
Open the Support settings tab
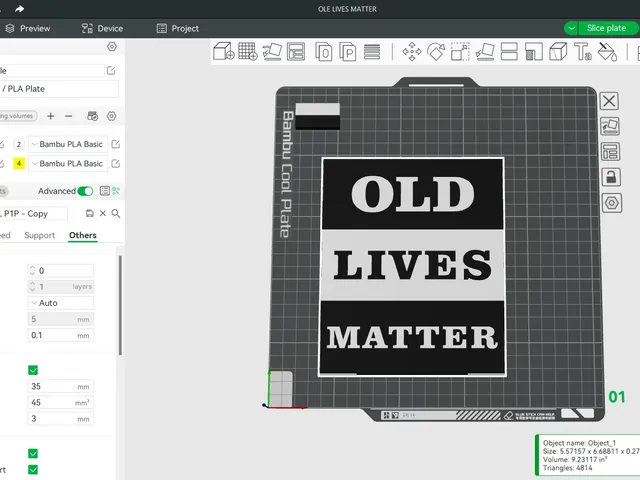coord(39,235)
